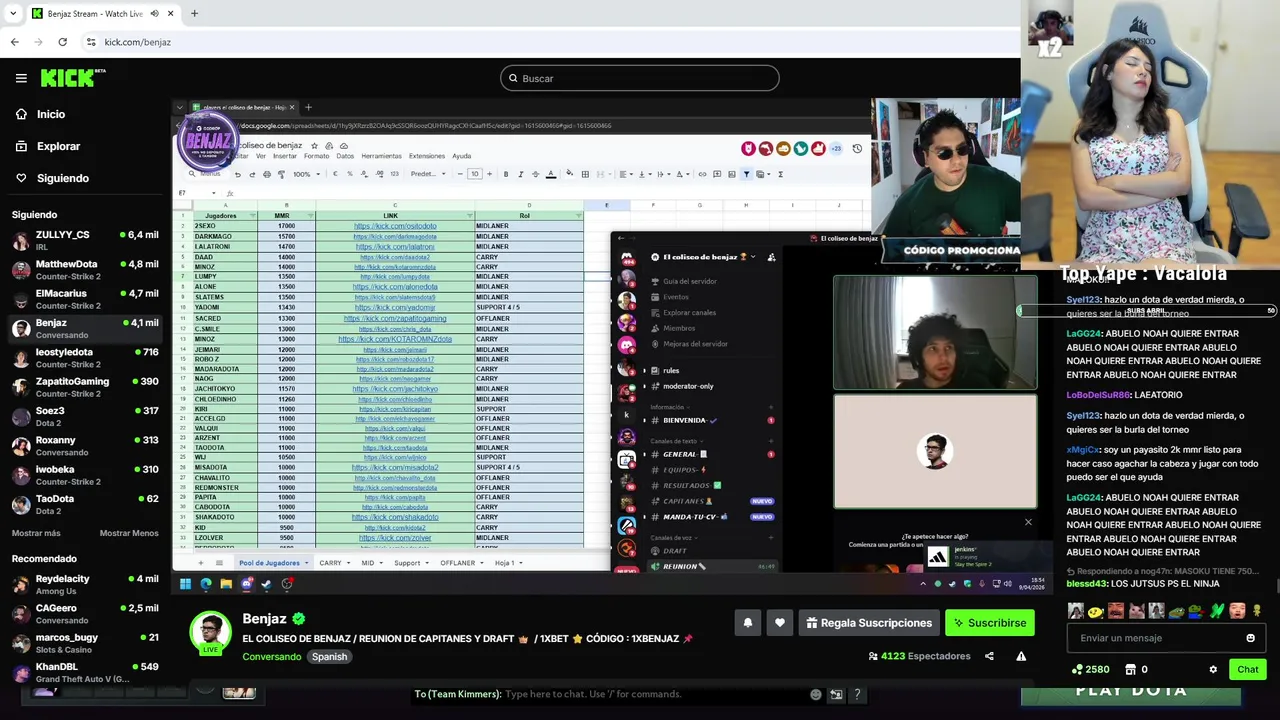Open the Rol column filter dropdown

(x=578, y=215)
